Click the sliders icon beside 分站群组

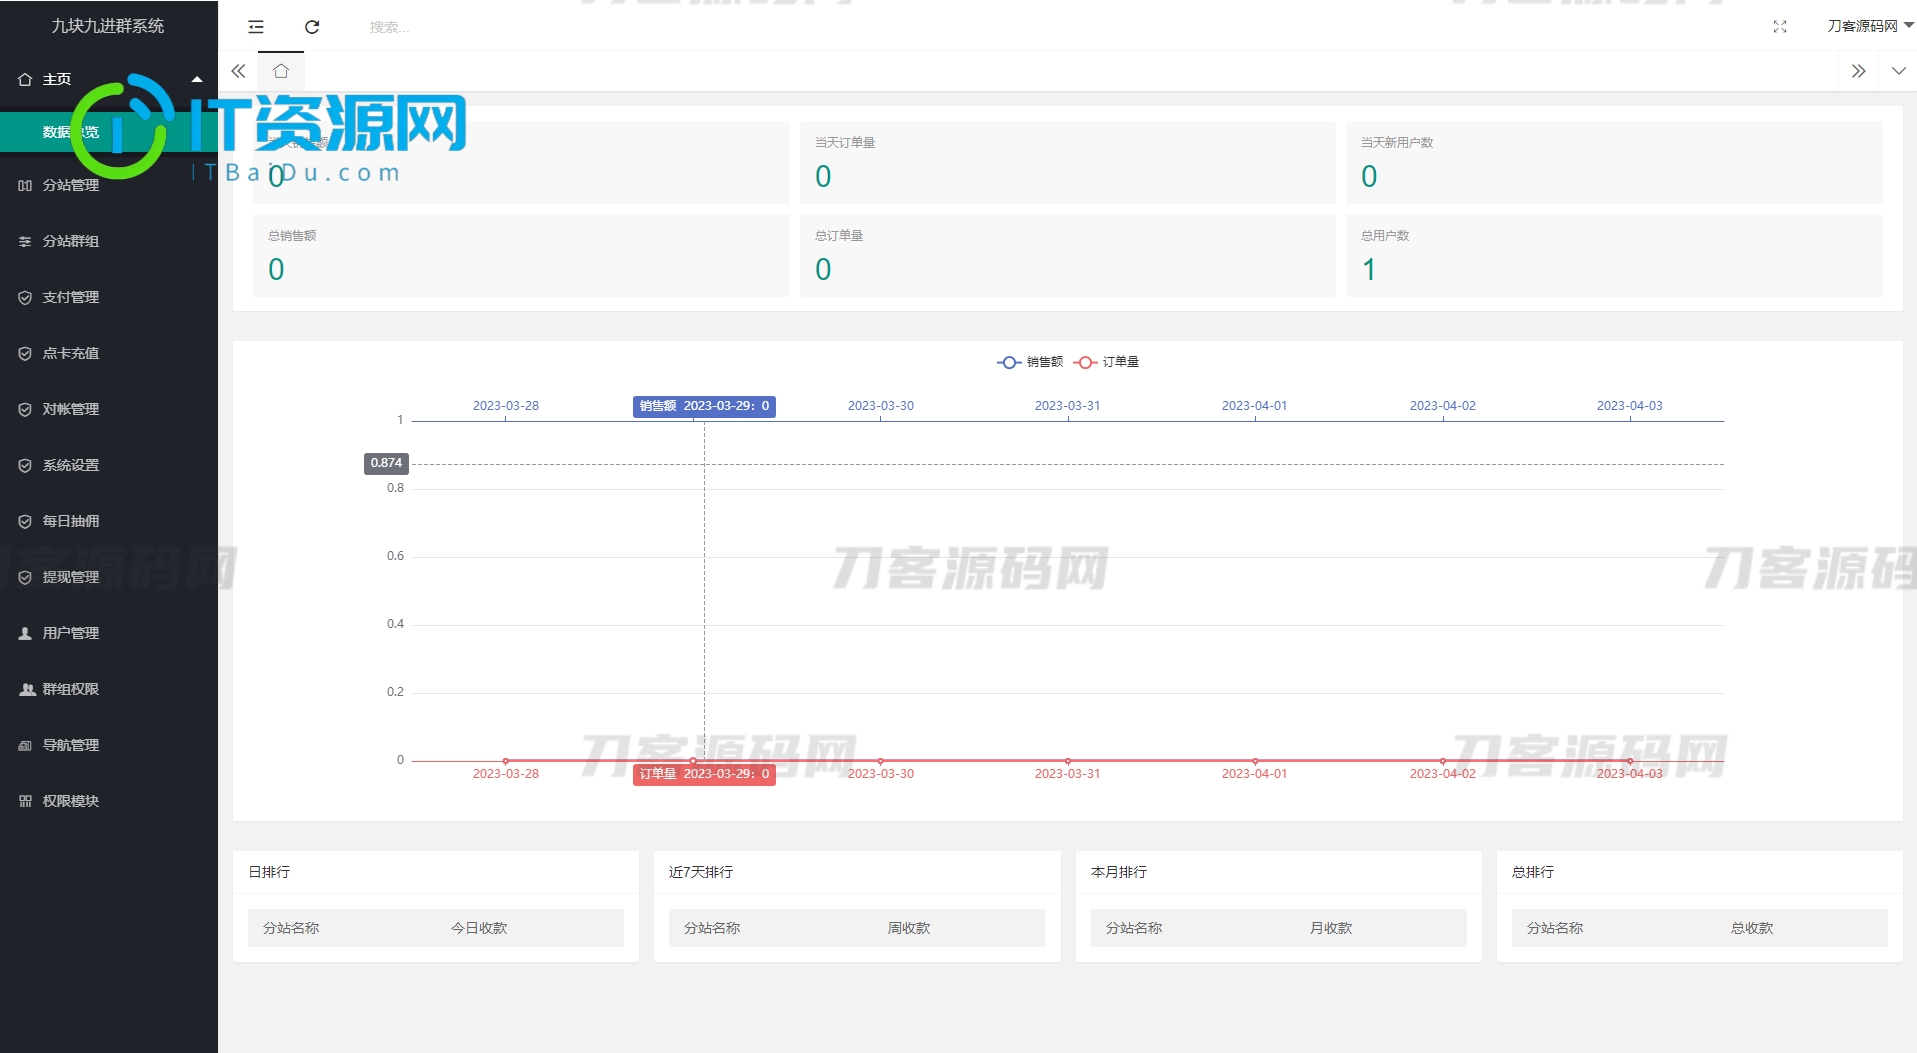pyautogui.click(x=25, y=241)
